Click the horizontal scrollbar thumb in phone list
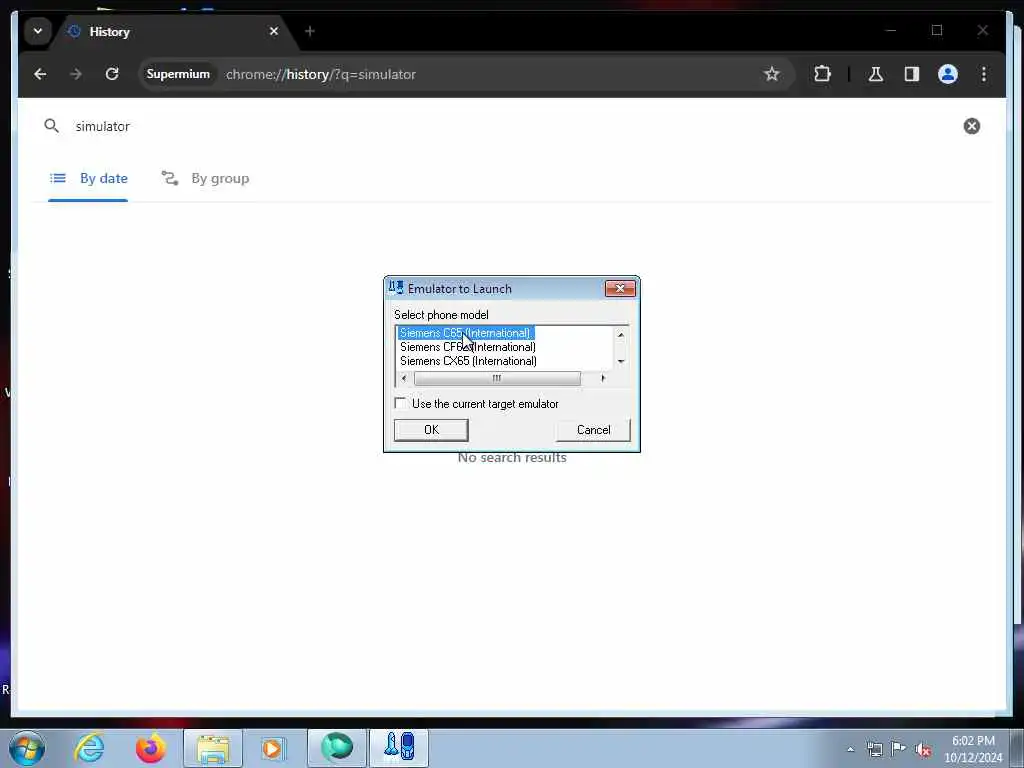 [497, 378]
